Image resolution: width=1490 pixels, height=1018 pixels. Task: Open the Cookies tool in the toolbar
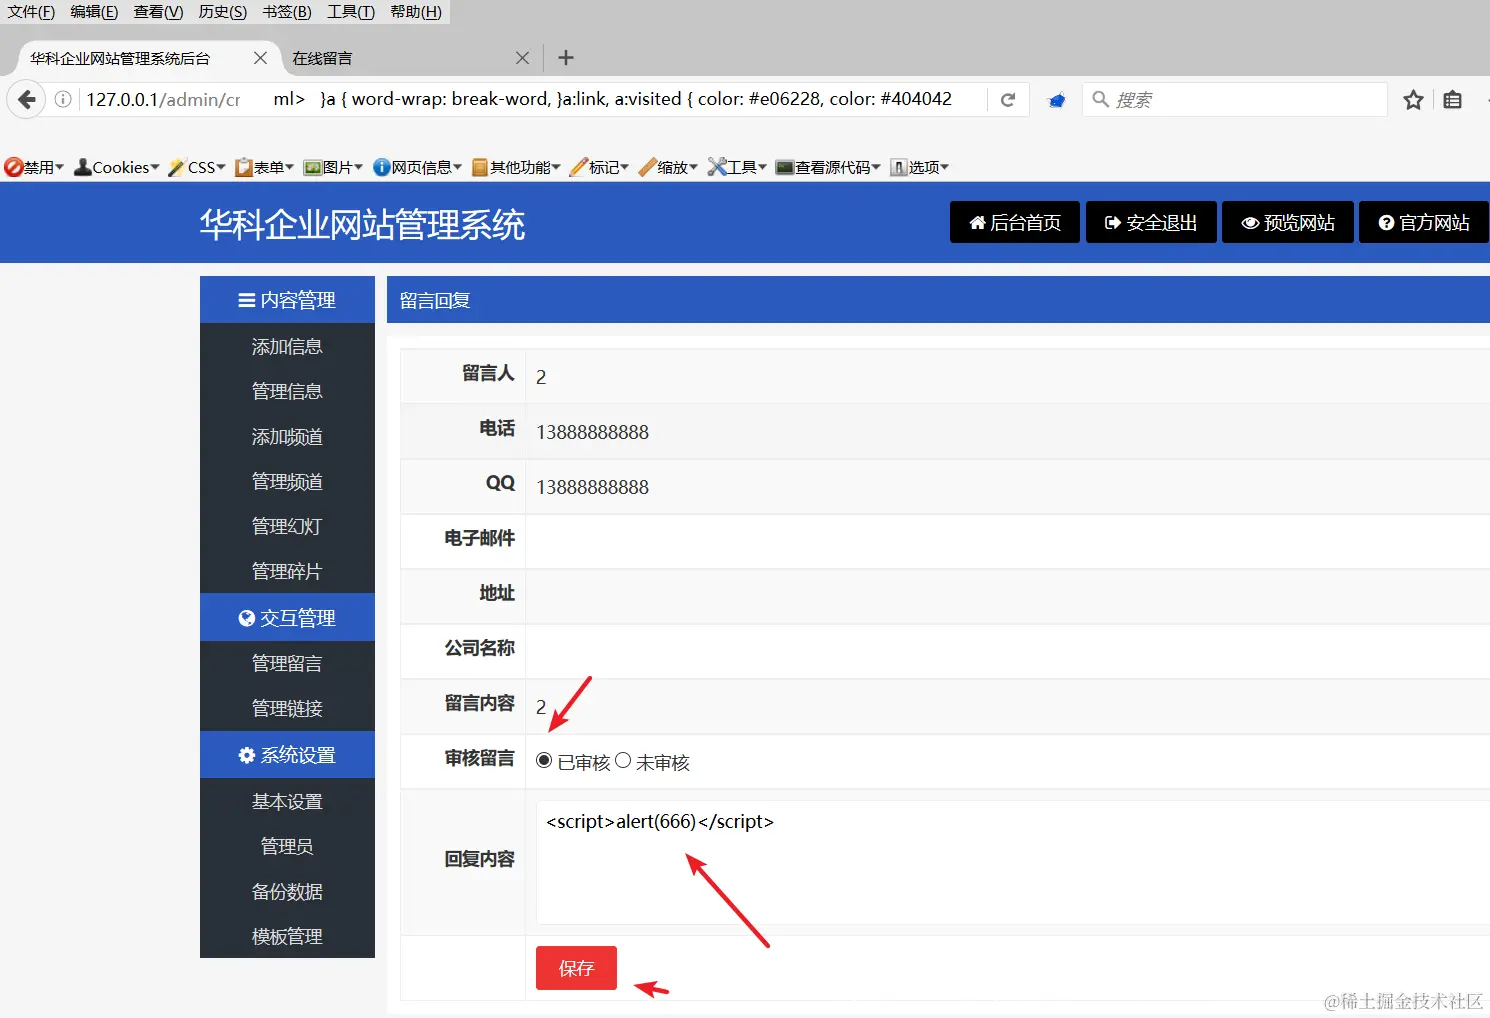[113, 166]
